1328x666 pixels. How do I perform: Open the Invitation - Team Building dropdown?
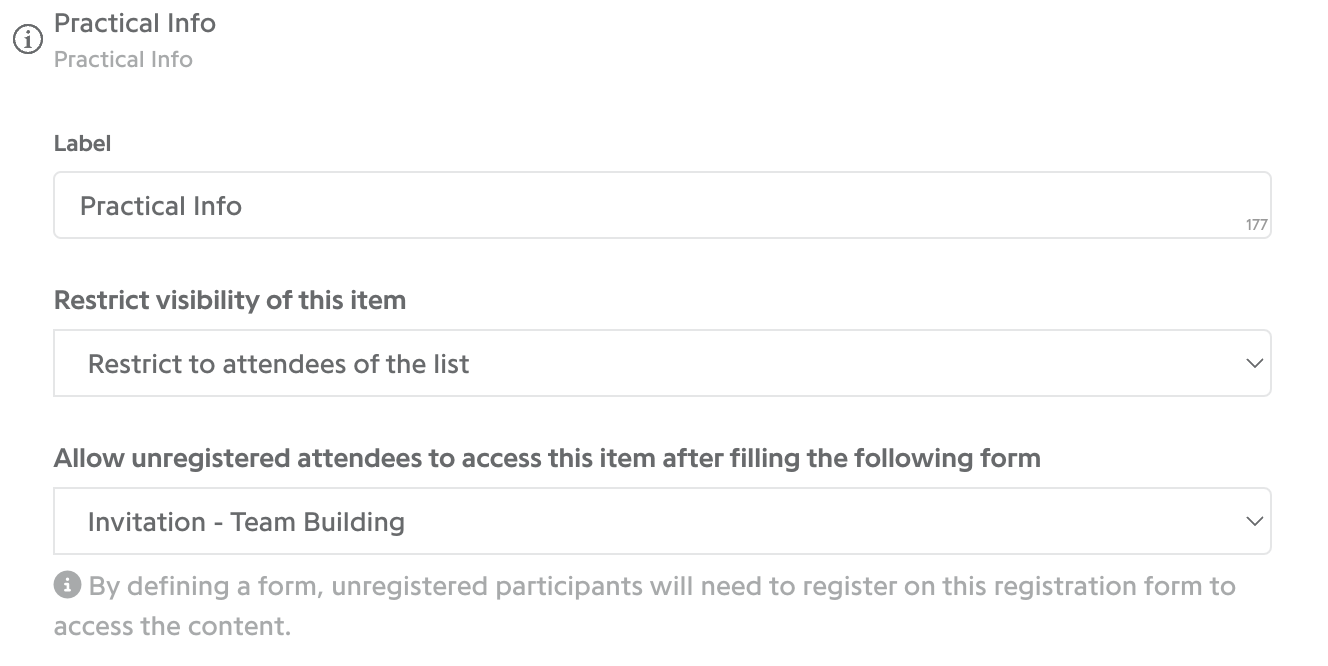662,521
